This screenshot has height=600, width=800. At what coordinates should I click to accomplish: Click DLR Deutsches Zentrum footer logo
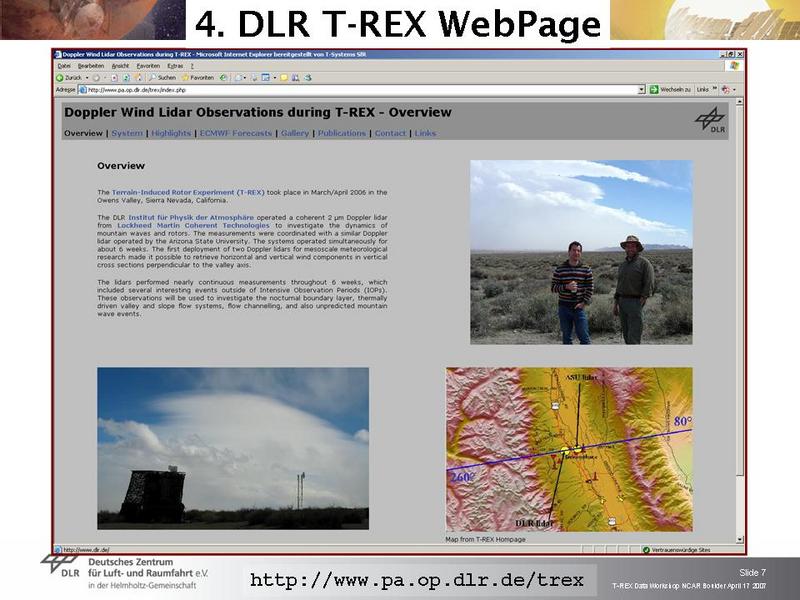125,572
